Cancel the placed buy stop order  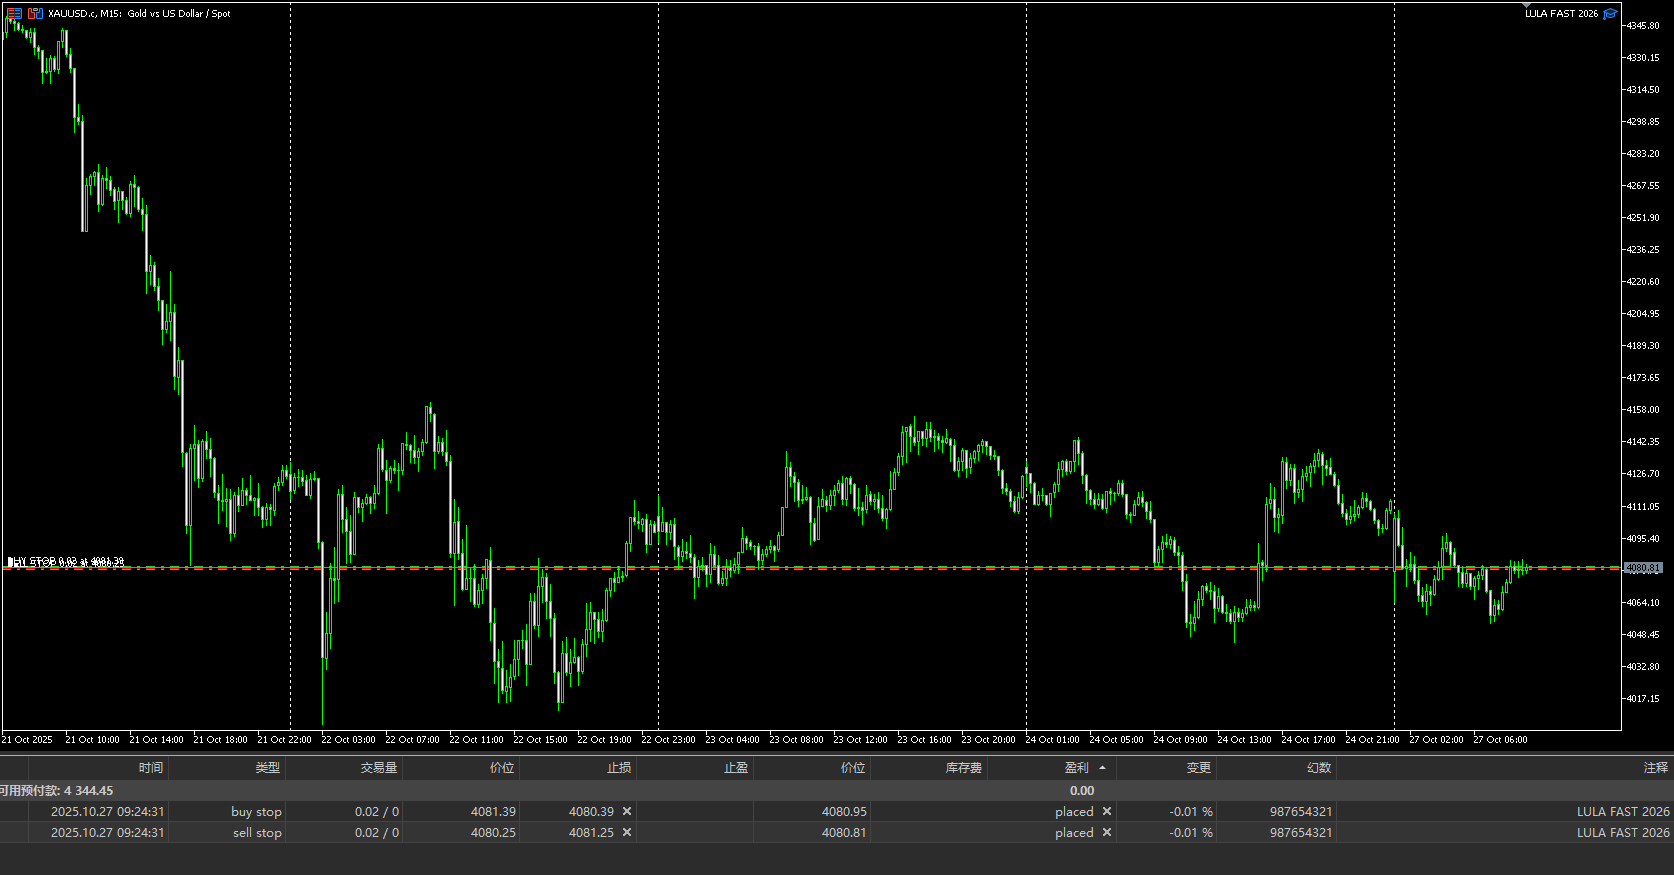coord(1107,811)
